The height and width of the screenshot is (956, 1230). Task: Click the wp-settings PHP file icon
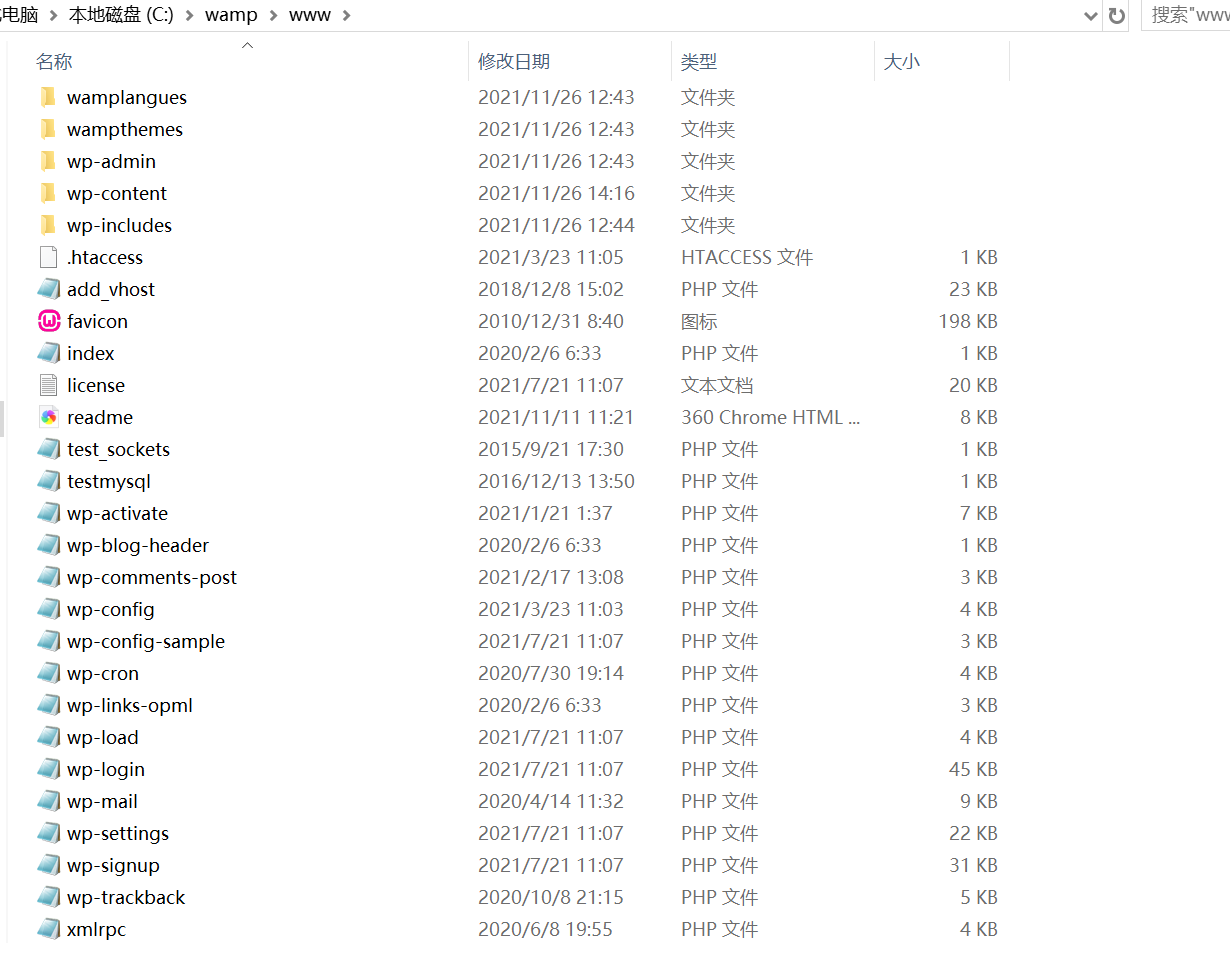tap(49, 833)
